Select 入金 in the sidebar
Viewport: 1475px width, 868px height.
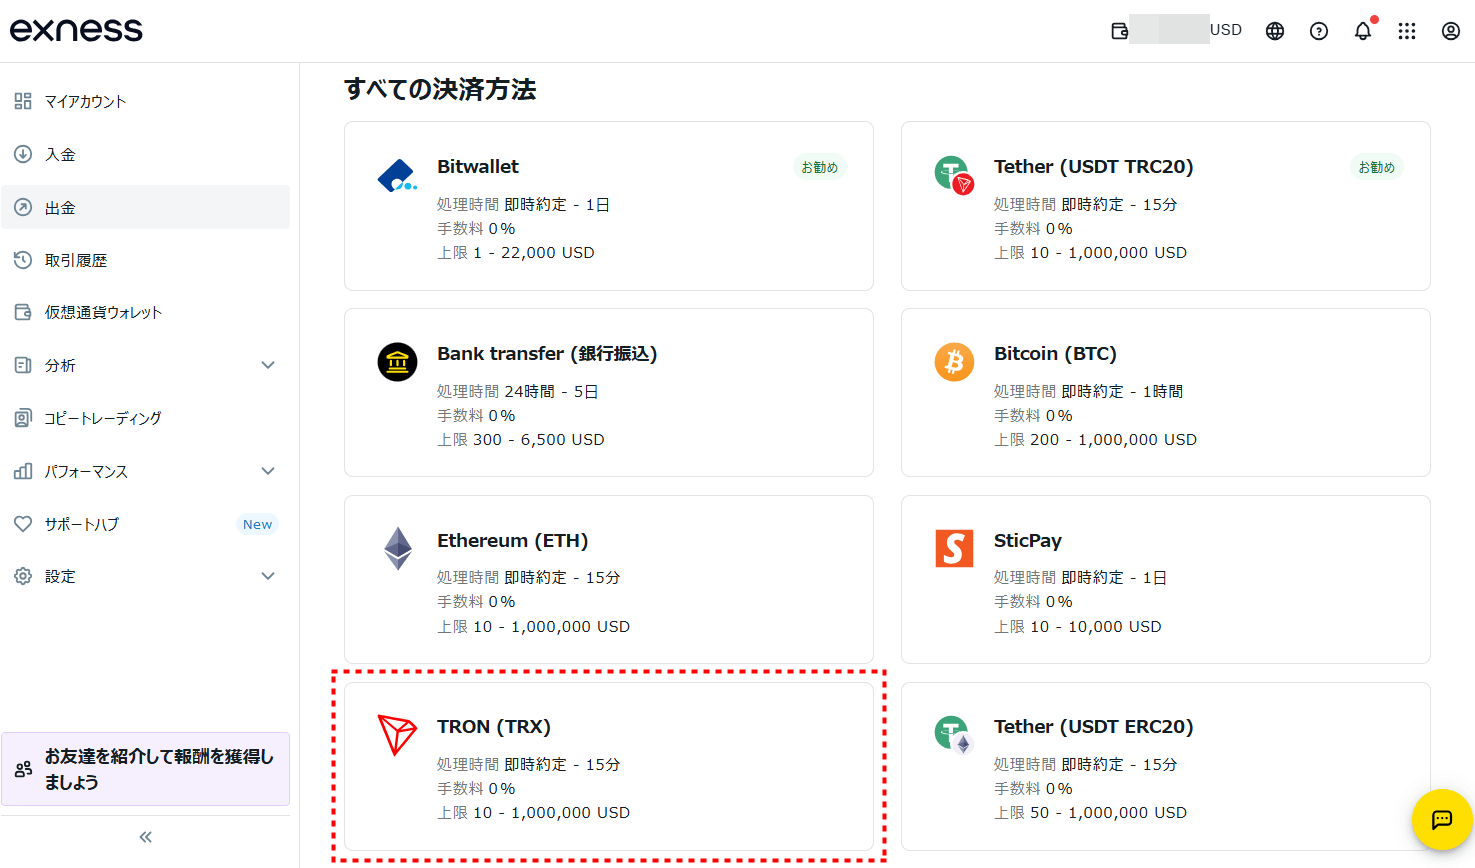click(146, 154)
